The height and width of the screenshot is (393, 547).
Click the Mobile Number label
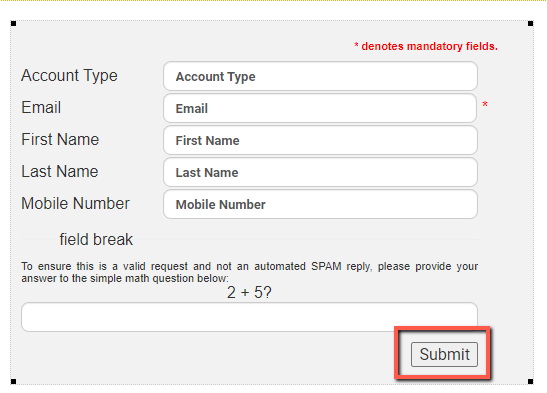(x=75, y=204)
